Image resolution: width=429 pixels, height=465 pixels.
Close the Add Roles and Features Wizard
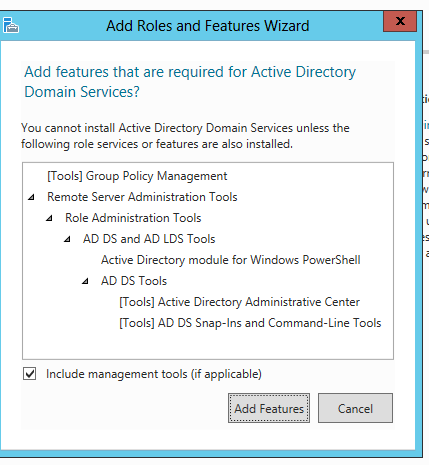(x=400, y=21)
